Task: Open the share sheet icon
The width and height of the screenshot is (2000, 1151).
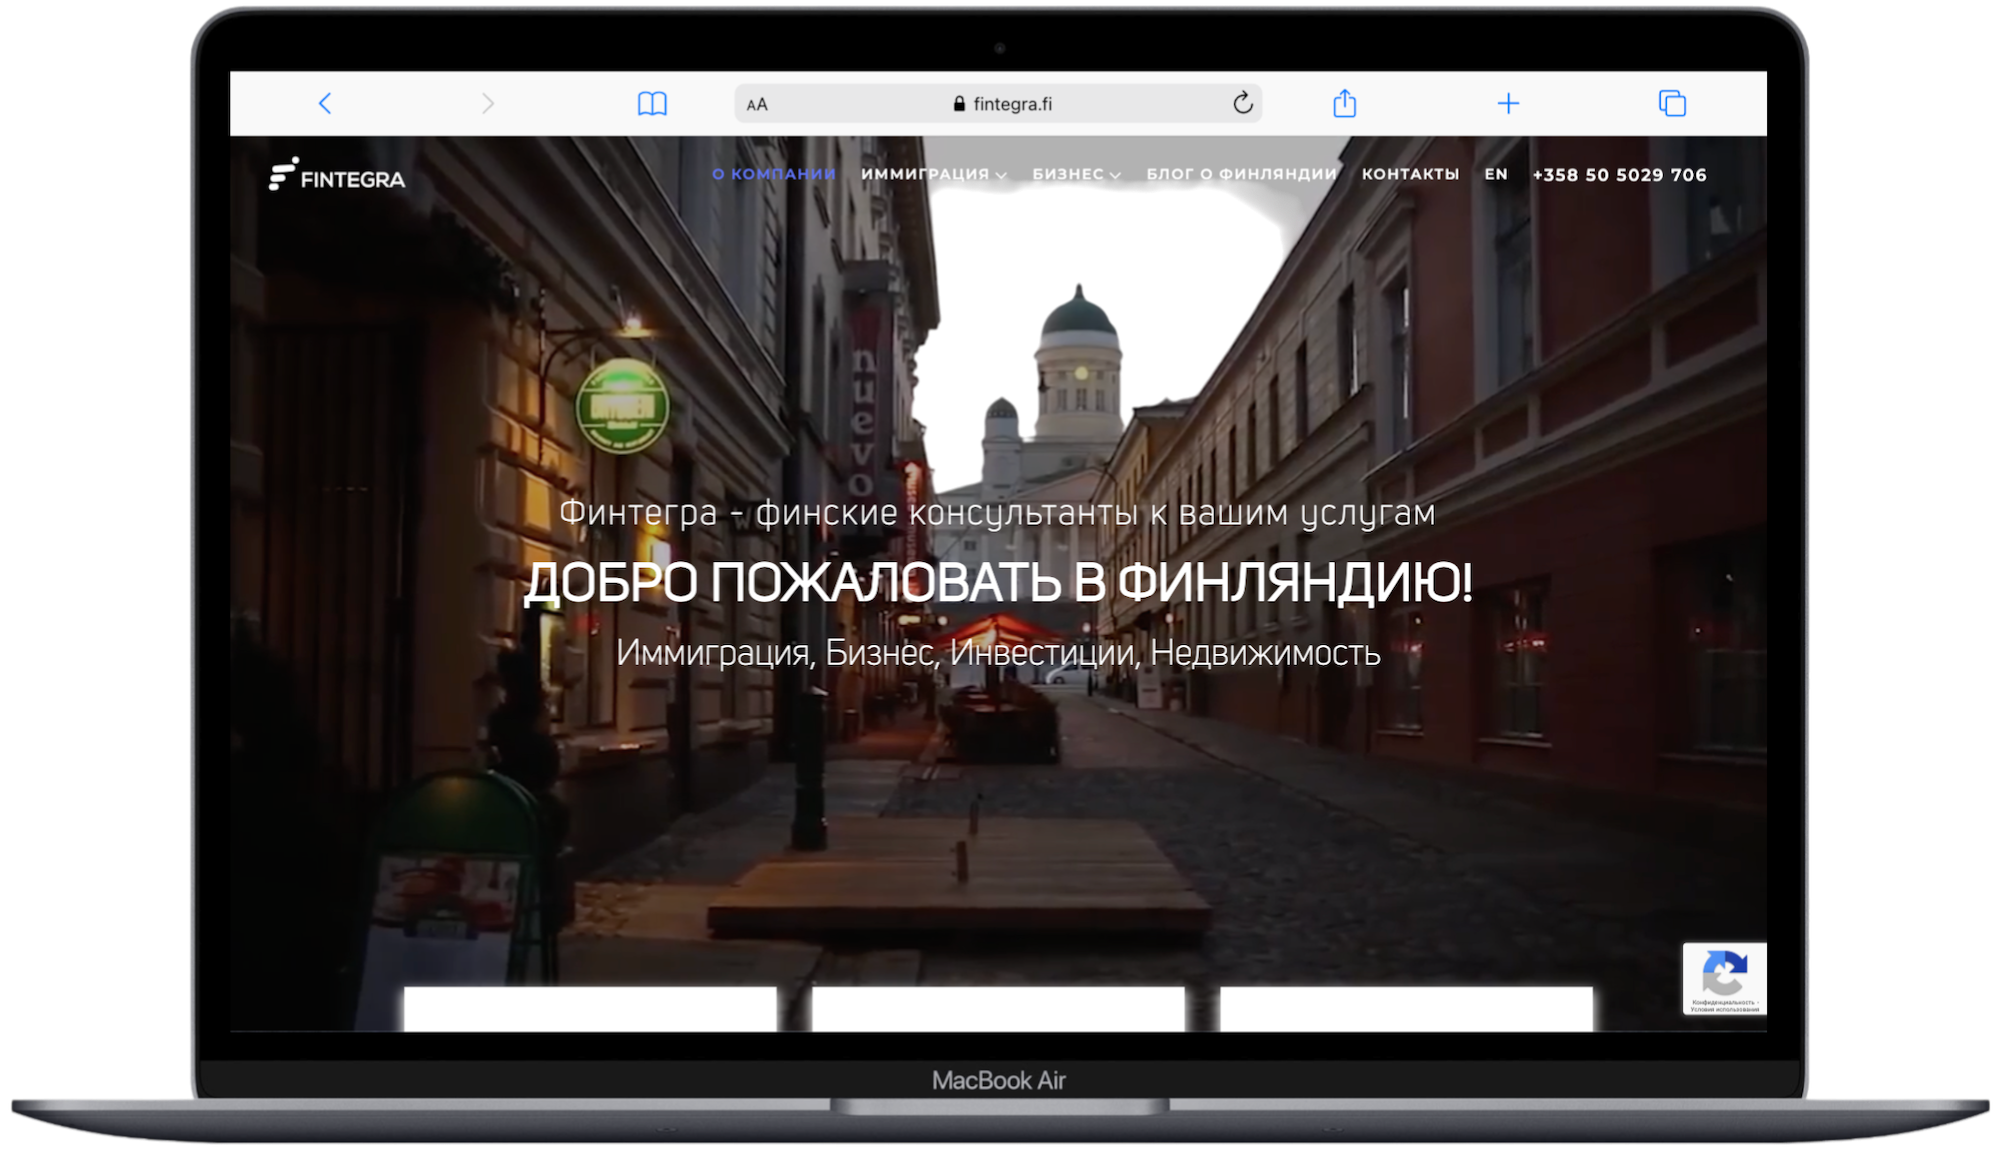Action: (1345, 103)
